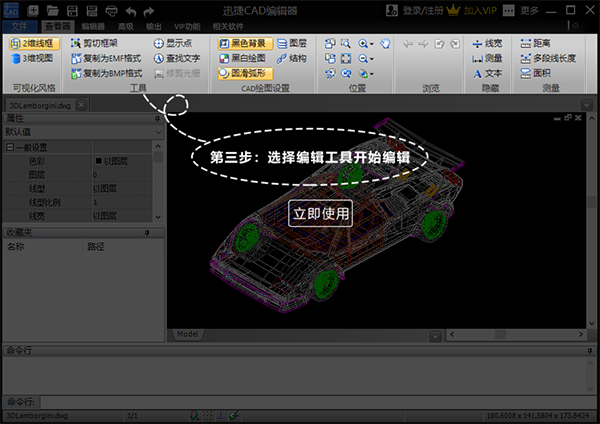Toggle 黑色背景 black background option
Image resolution: width=600 pixels, height=424 pixels.
tap(245, 43)
